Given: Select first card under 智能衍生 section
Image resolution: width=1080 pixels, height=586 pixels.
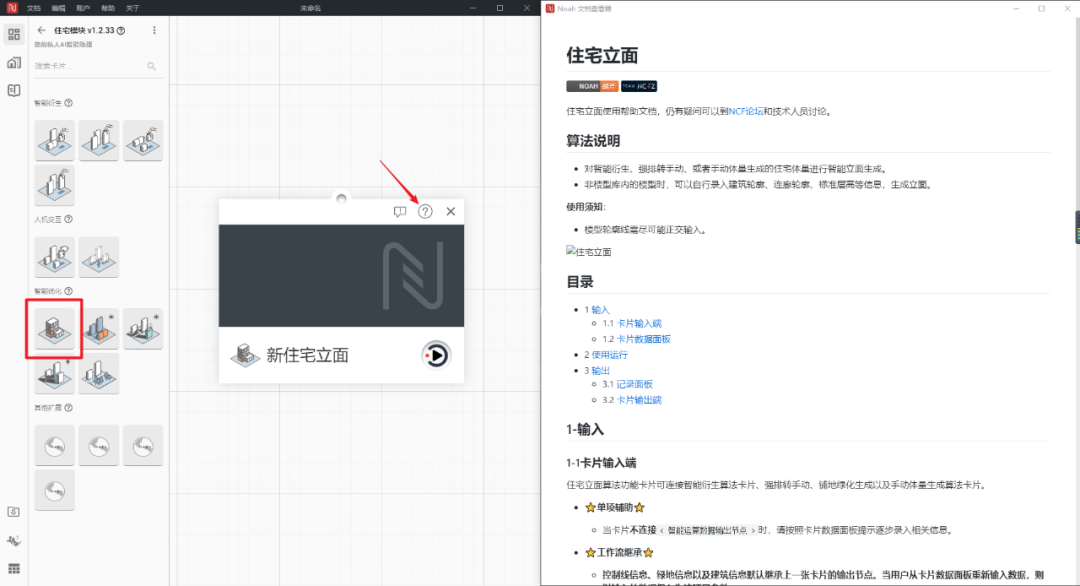Looking at the screenshot, I should (54, 140).
